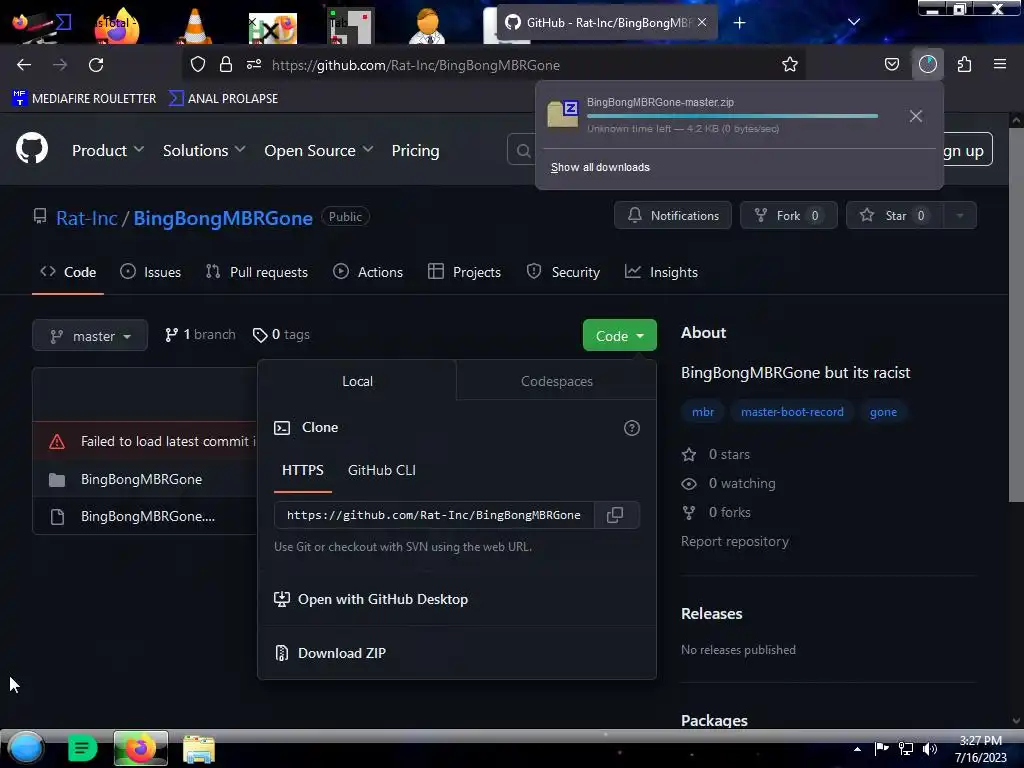
Task: Cancel the BingBongMBRGone-master.zip download
Action: pos(916,116)
